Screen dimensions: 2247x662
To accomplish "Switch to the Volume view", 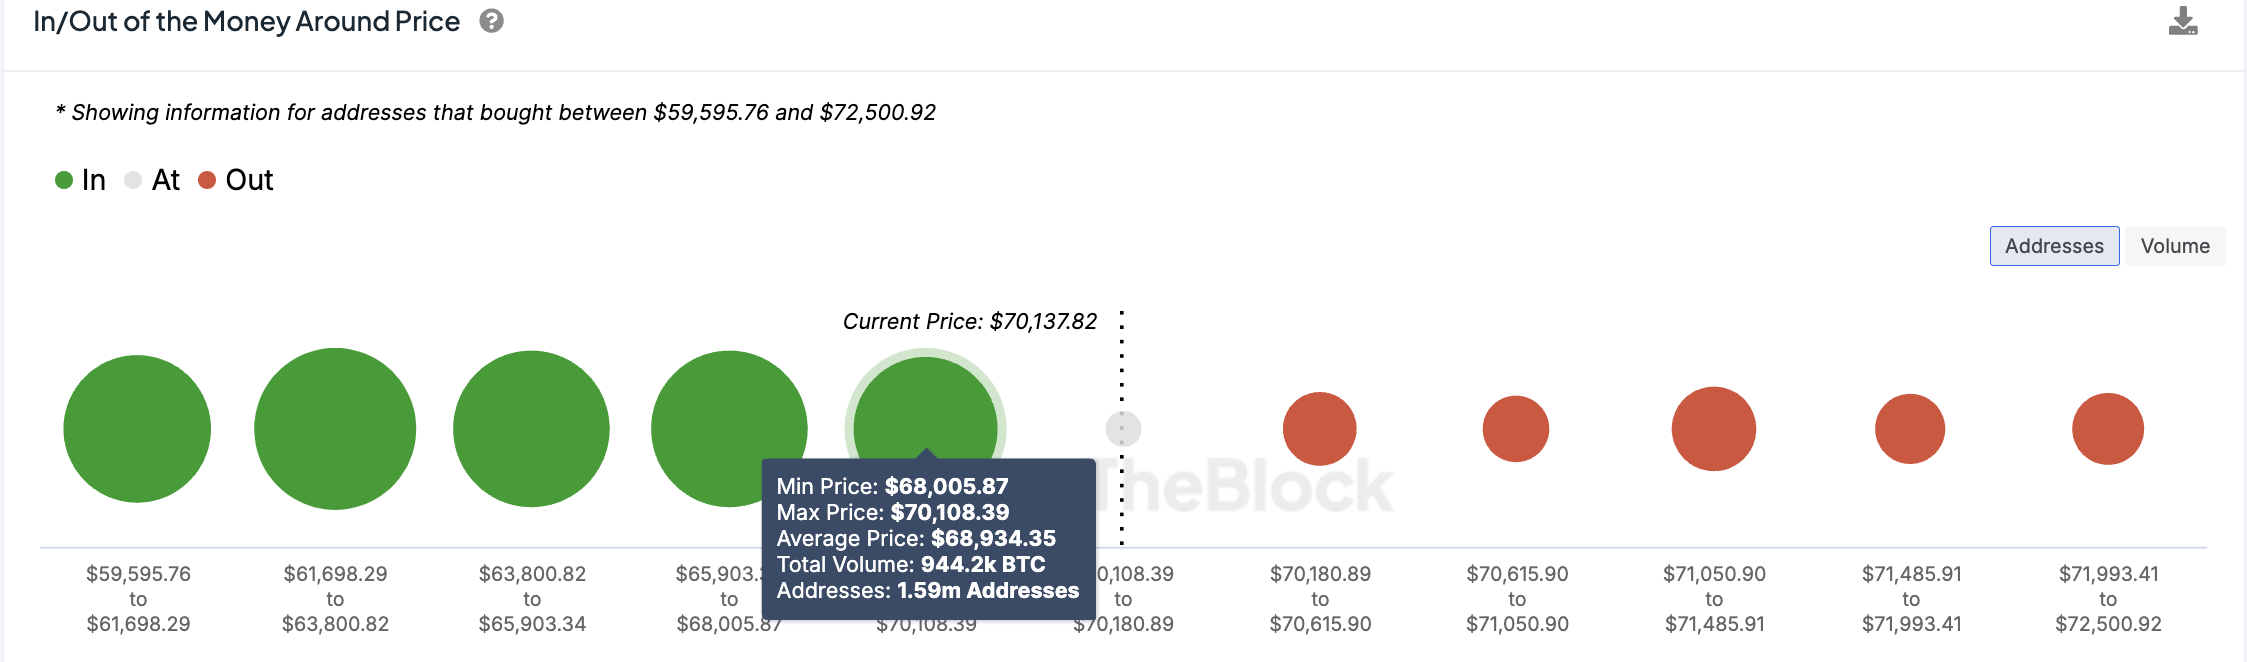I will [2175, 246].
